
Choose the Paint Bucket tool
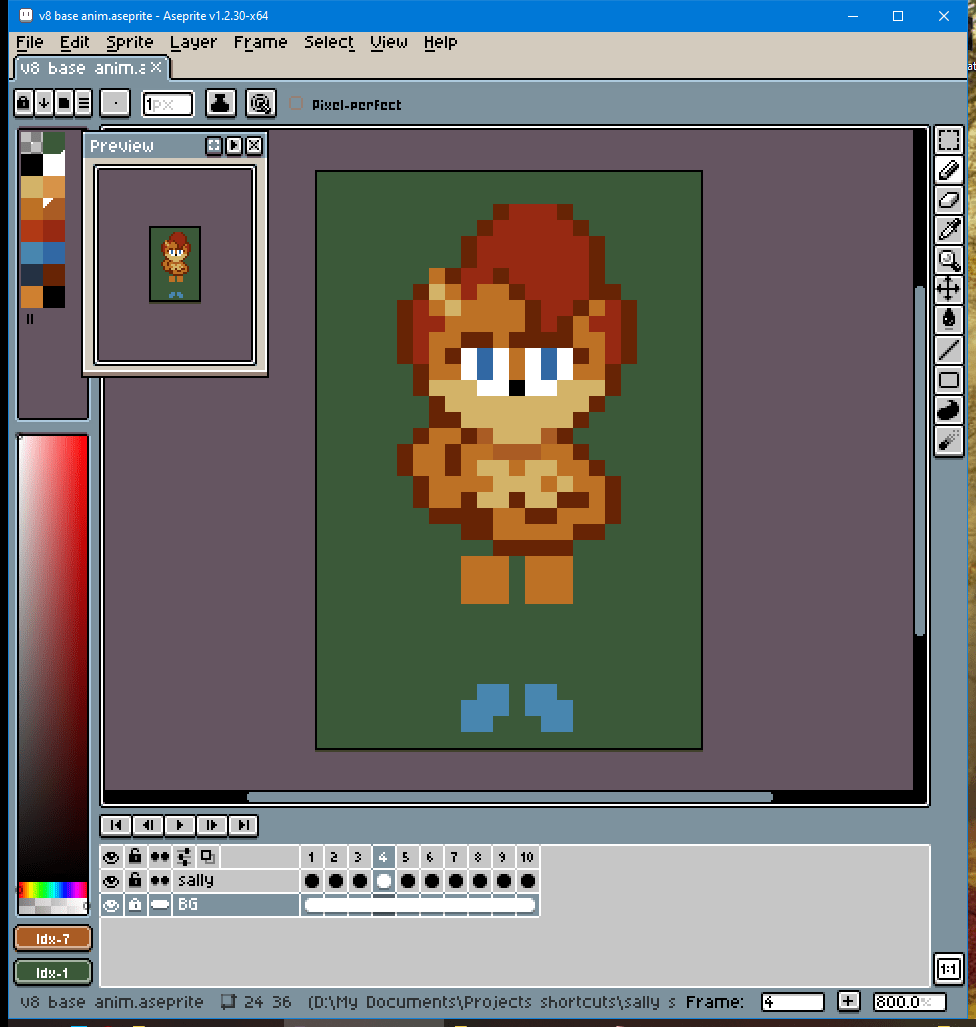click(948, 320)
